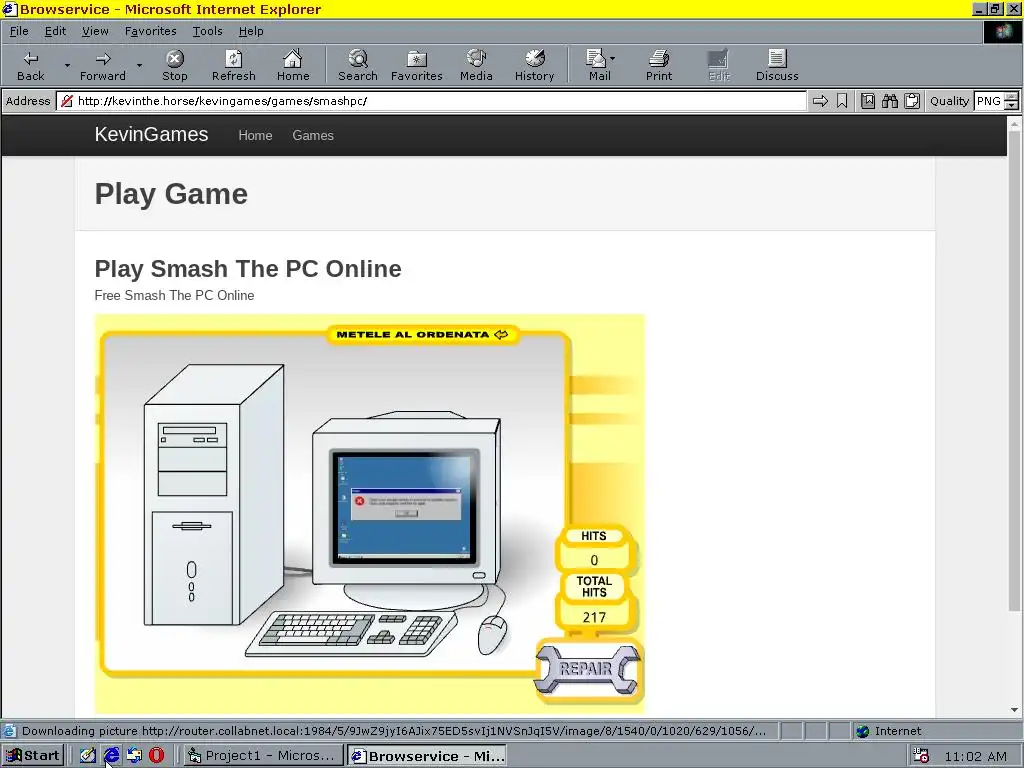Viewport: 1024px width, 768px height.
Task: Click the system tray icon beside the clock
Action: click(921, 756)
